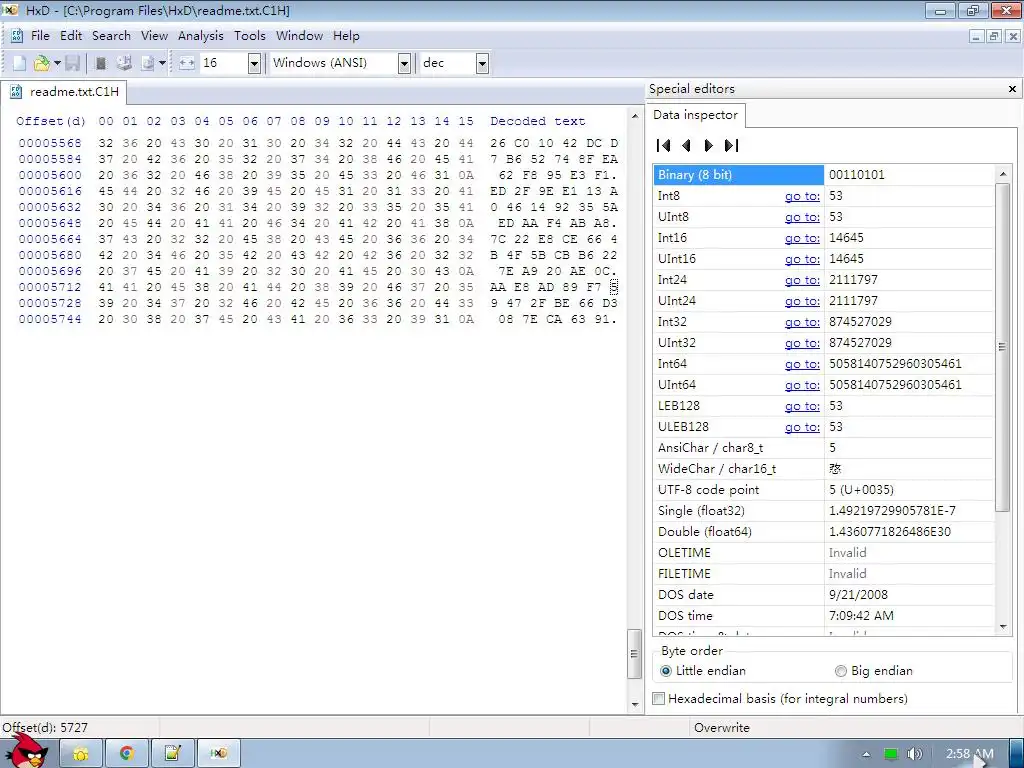Click the Offset(d): 5727 status text
Screen dimensions: 1024x768
coord(45,728)
